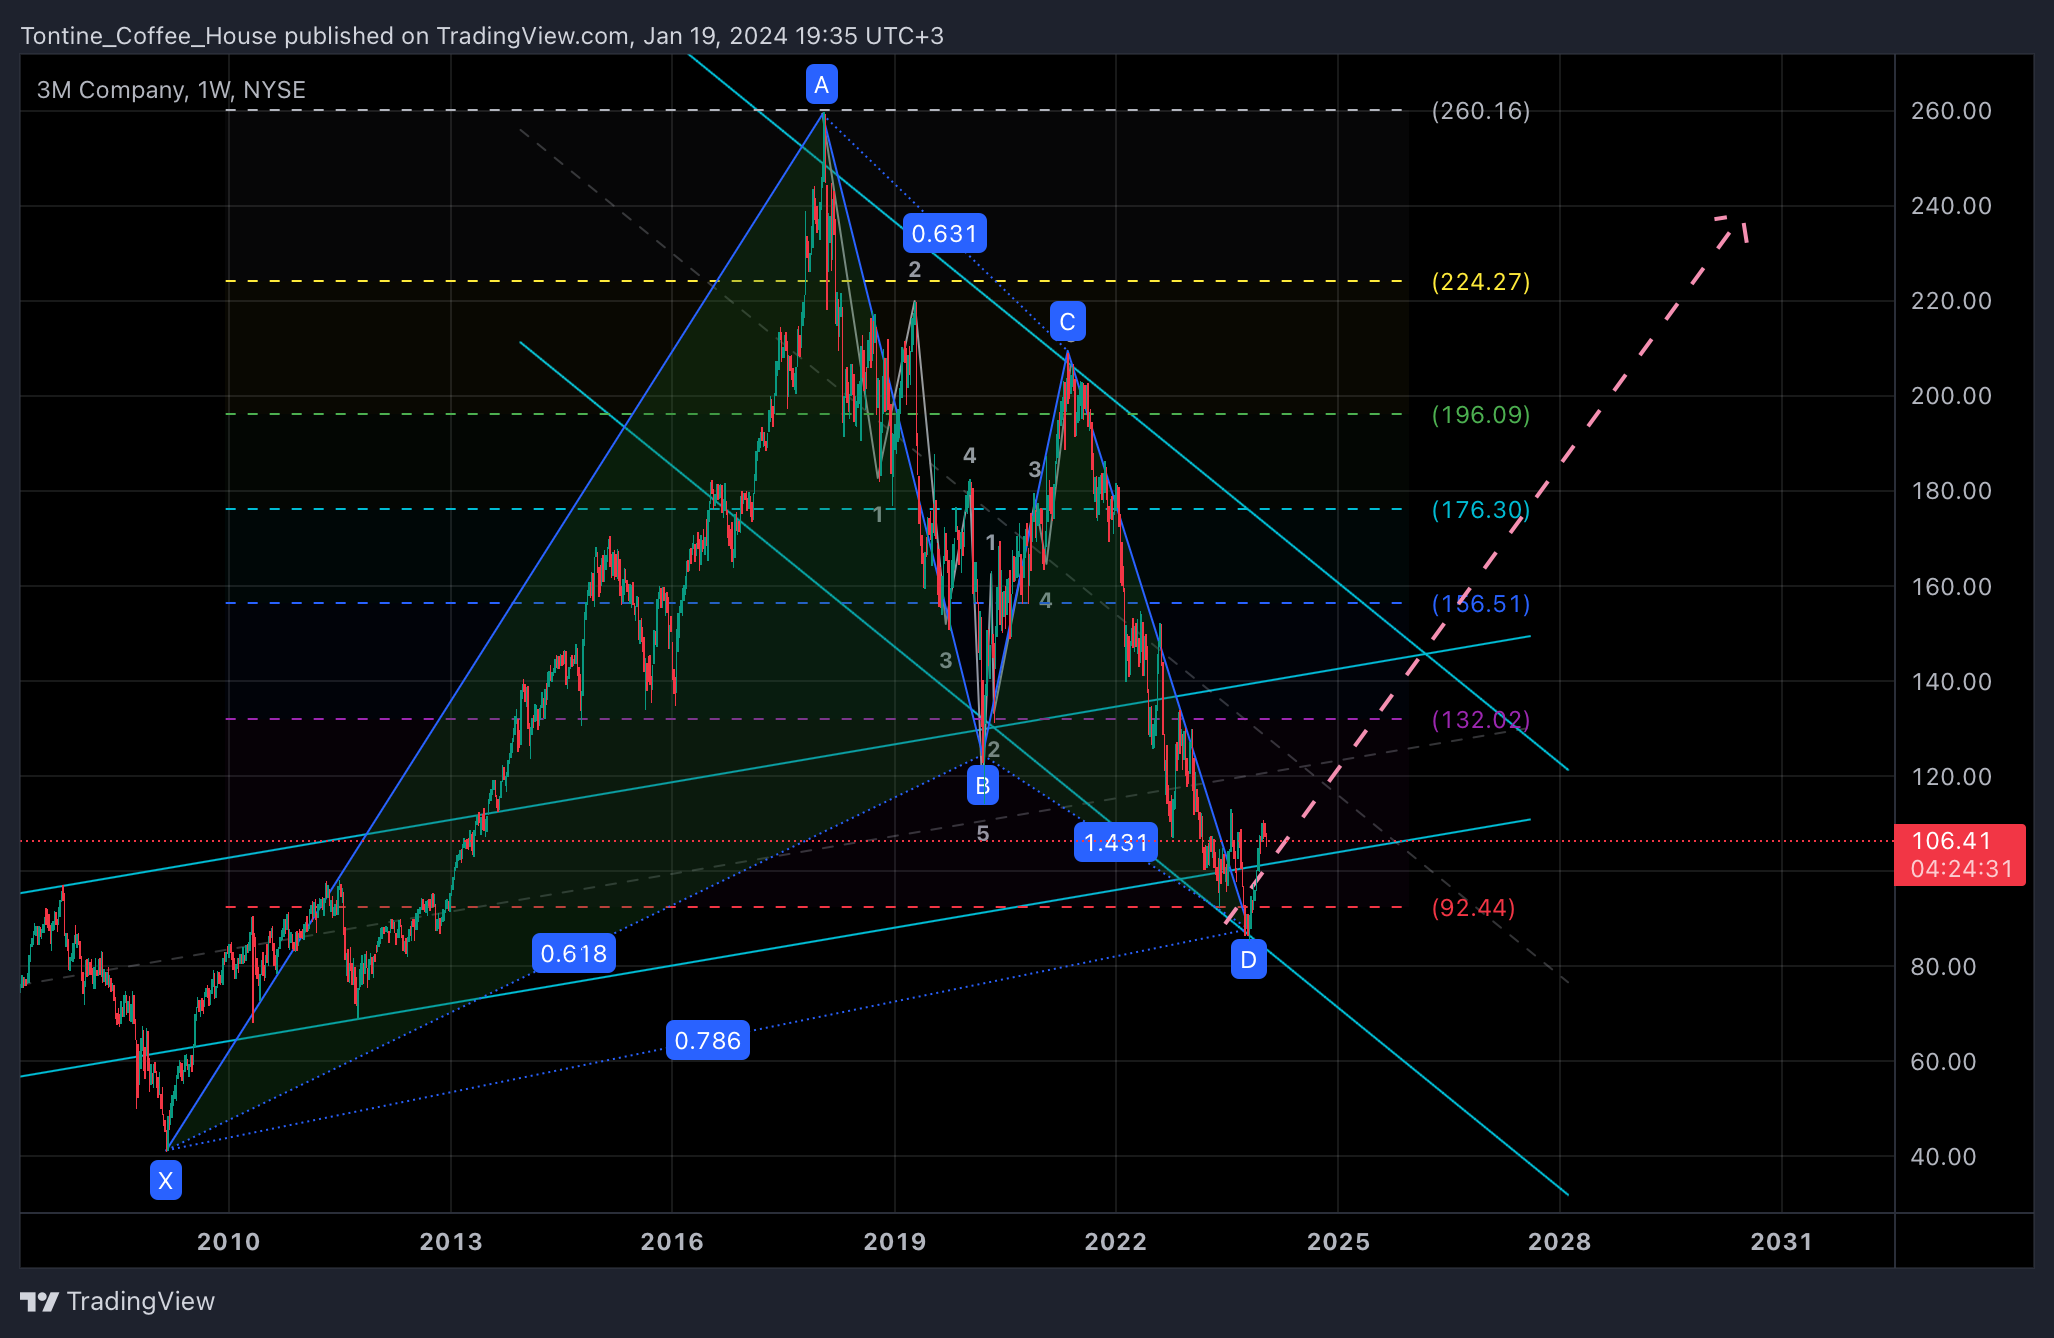Click the 260.00 price axis label

1951,110
